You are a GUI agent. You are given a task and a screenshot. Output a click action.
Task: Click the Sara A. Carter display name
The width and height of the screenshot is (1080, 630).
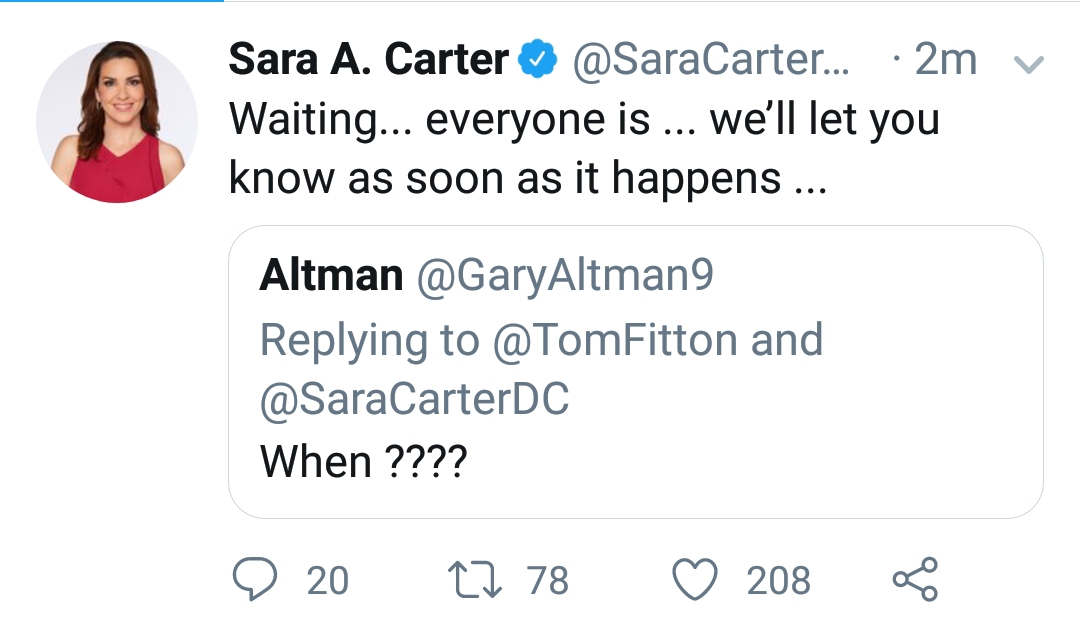368,61
